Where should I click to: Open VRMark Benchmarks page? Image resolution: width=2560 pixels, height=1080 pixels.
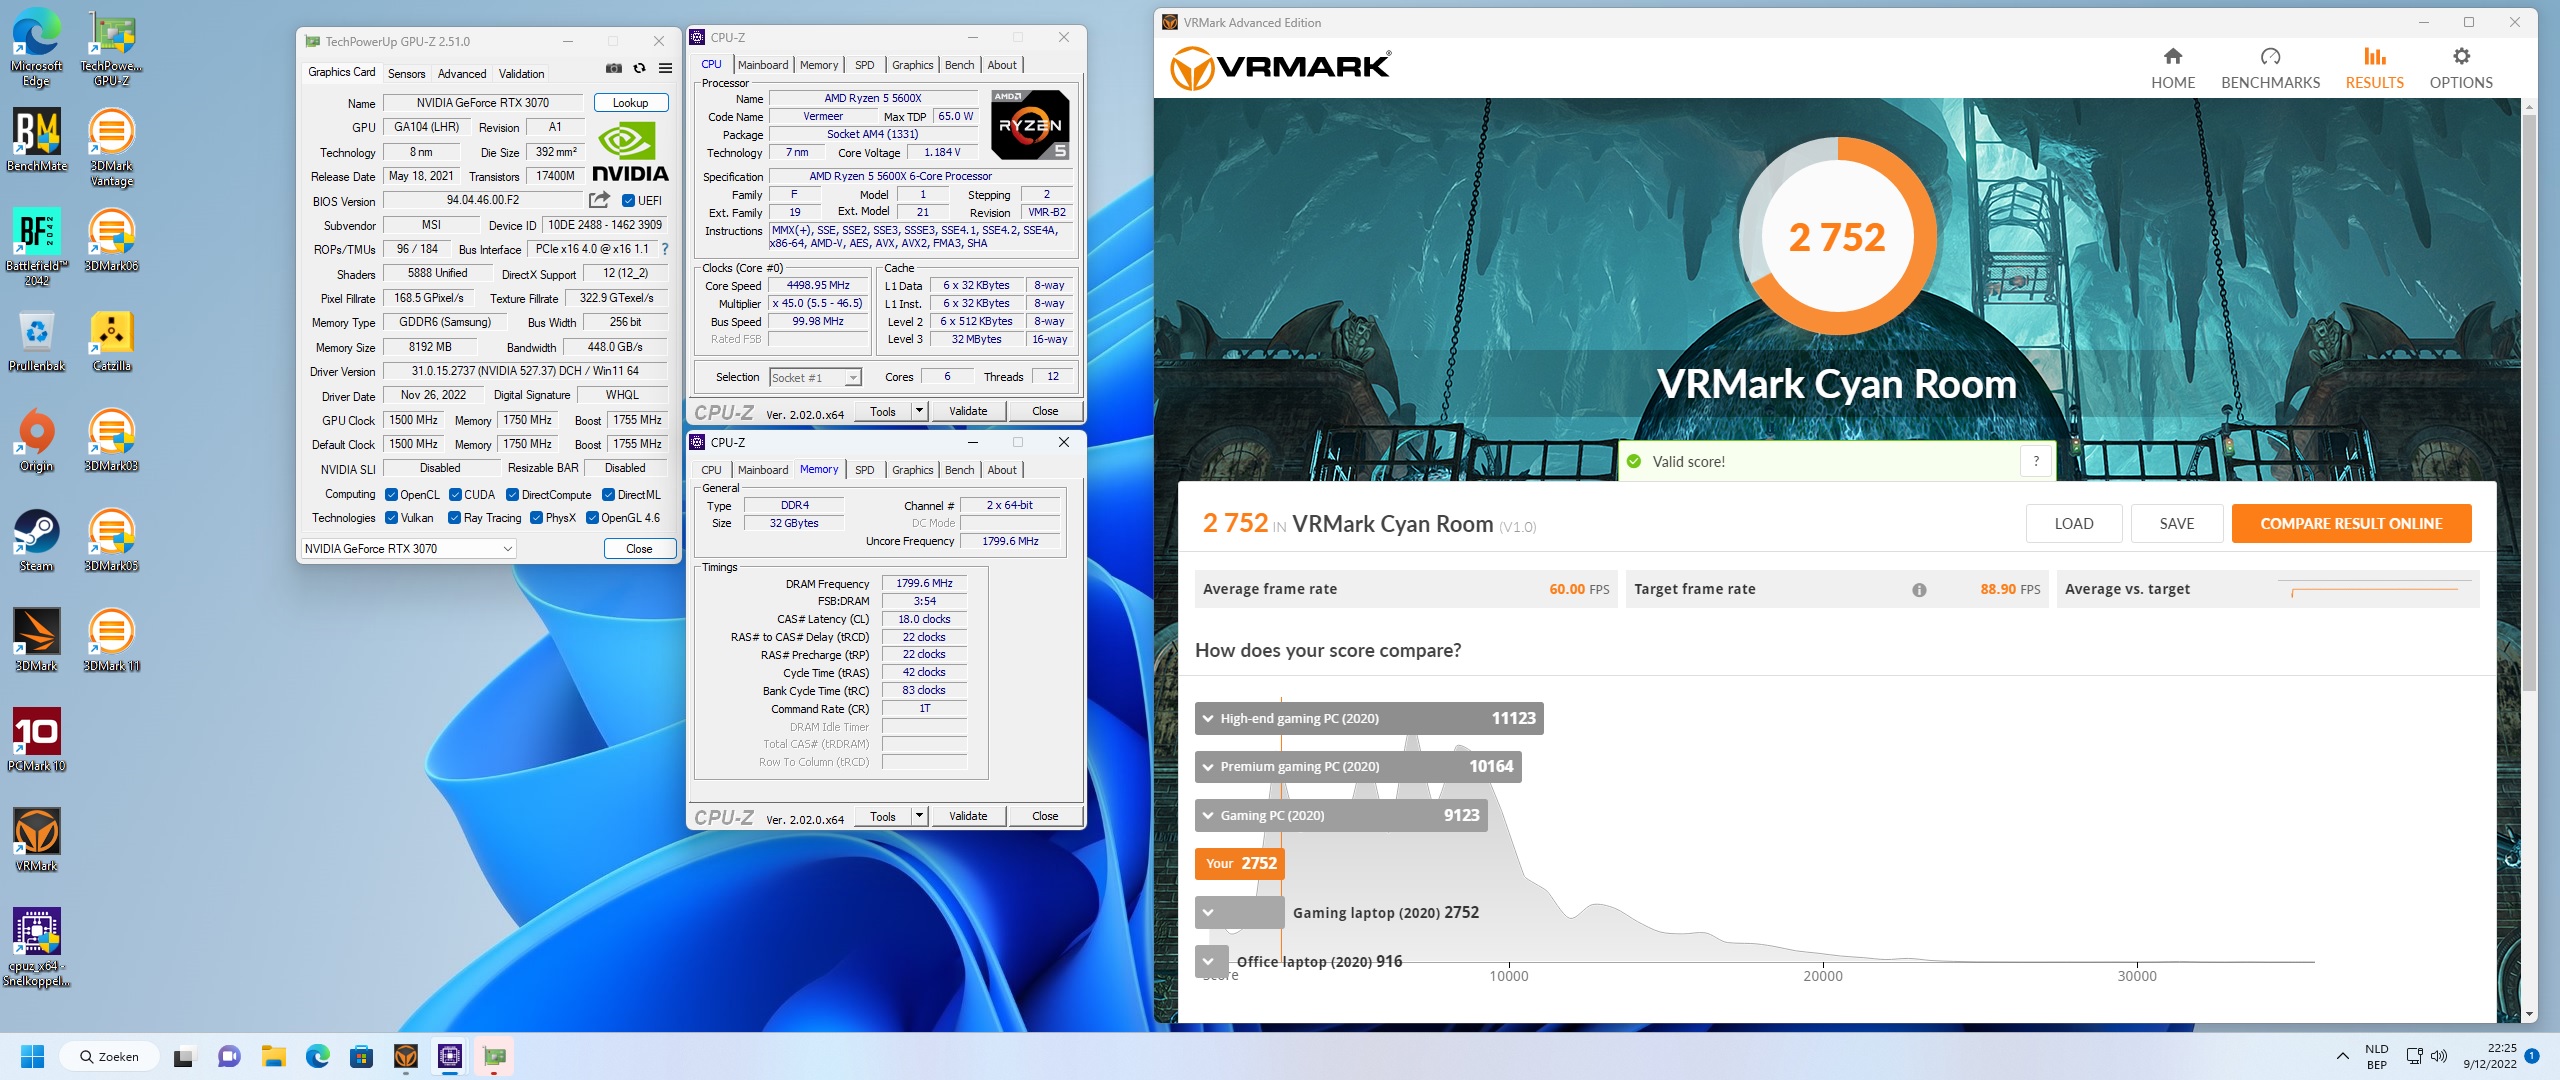coord(2270,68)
